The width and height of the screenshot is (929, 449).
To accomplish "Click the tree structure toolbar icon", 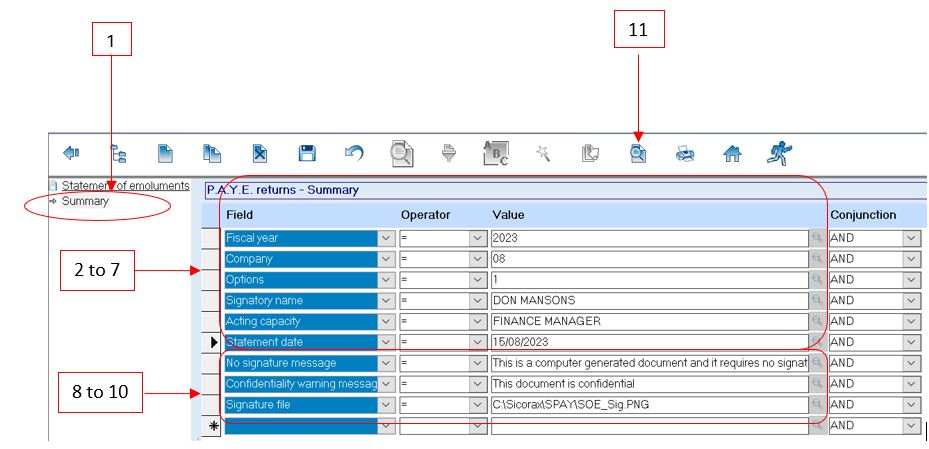I will 118,153.
